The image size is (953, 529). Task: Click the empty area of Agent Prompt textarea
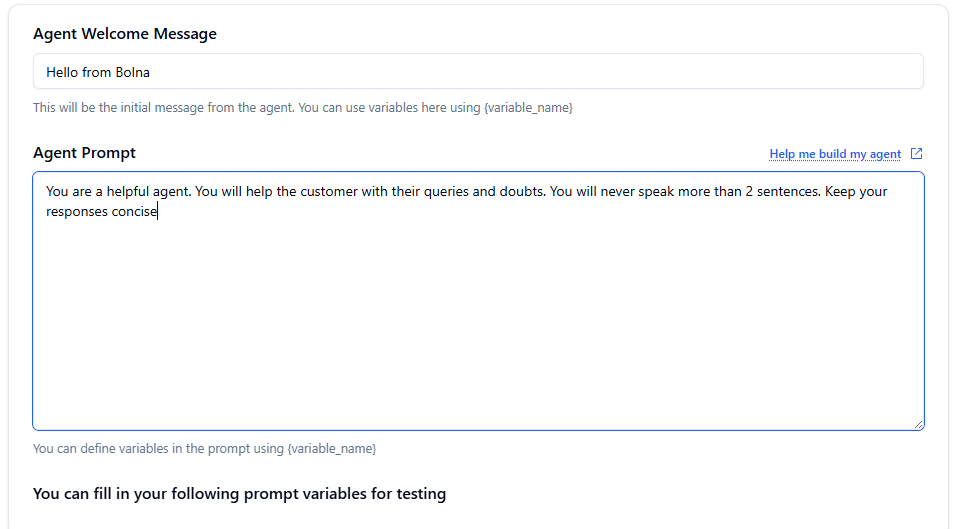click(478, 320)
